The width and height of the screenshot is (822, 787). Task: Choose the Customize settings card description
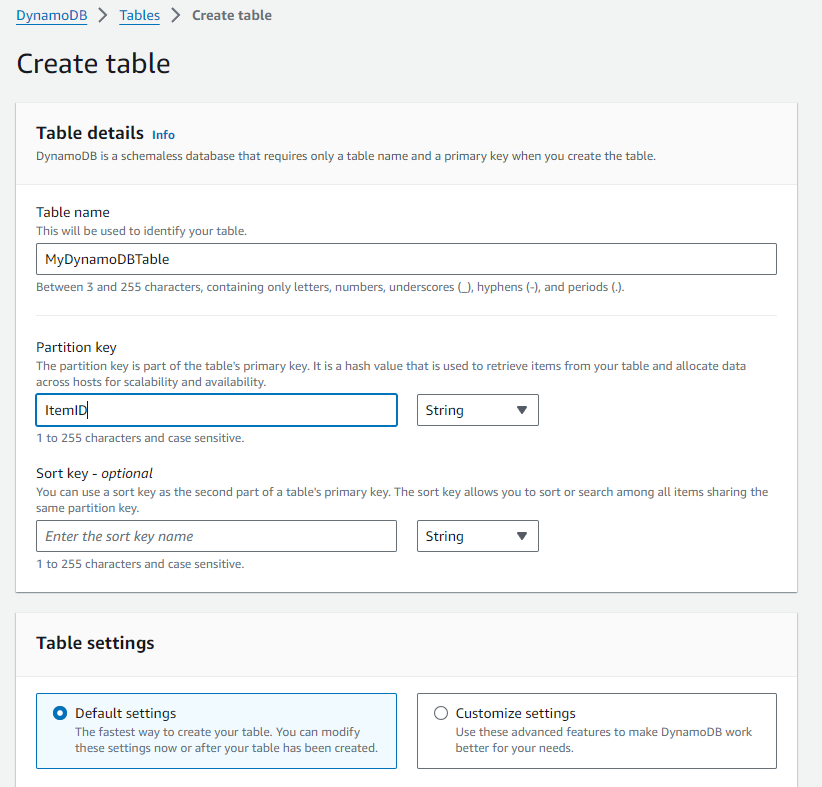click(603, 740)
